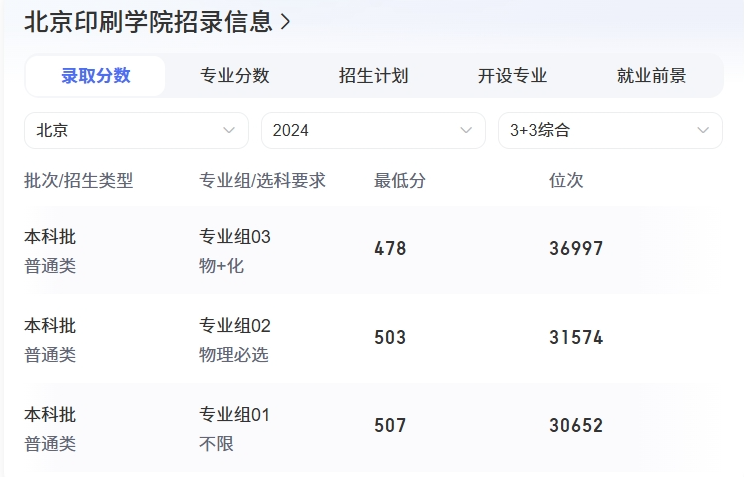Viewport: 744px width, 477px height.
Task: Click 普通类 in the 专业组02 row
Action: point(50,355)
